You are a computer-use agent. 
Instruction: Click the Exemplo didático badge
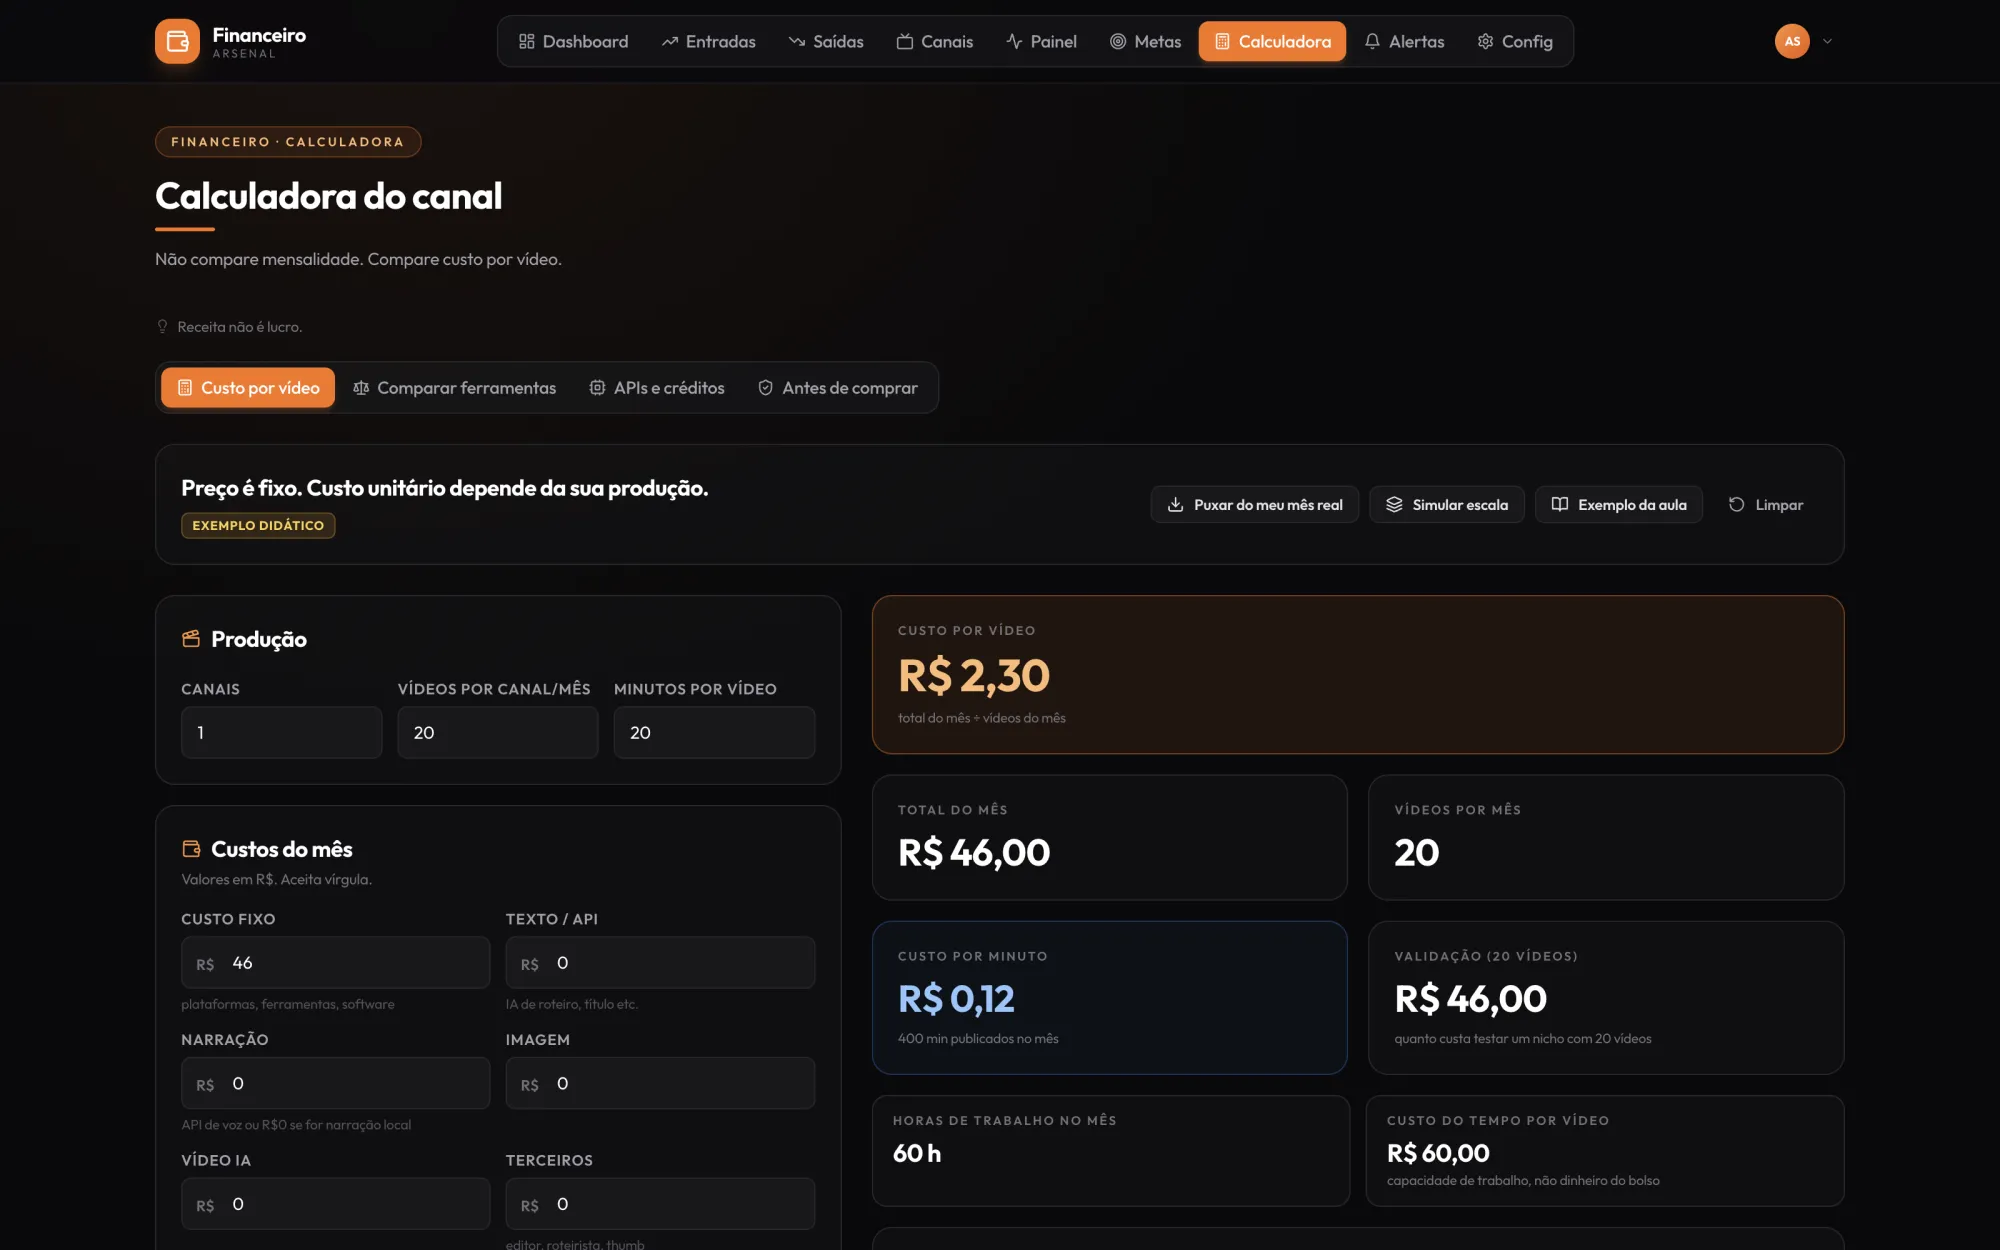tap(258, 525)
